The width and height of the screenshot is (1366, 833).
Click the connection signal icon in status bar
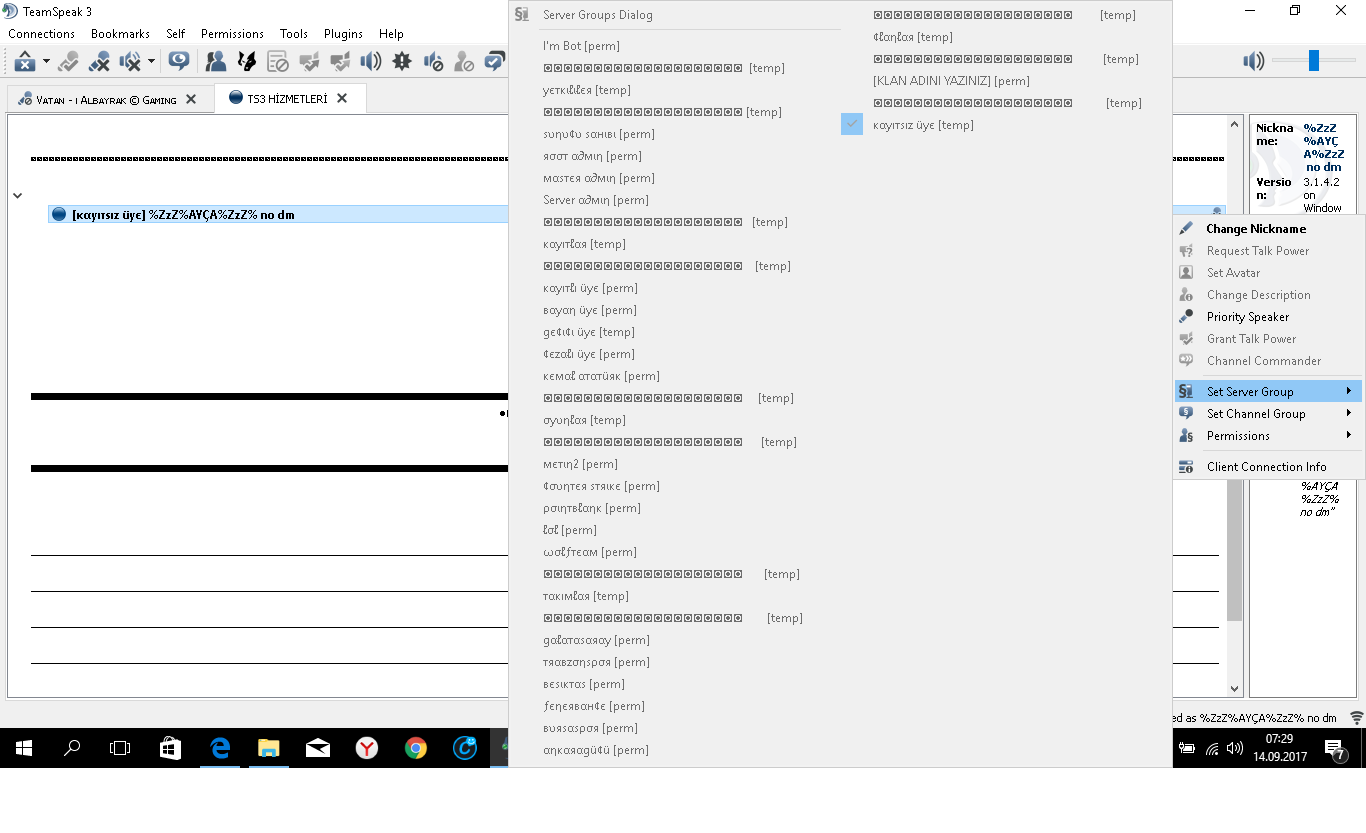point(1356,718)
